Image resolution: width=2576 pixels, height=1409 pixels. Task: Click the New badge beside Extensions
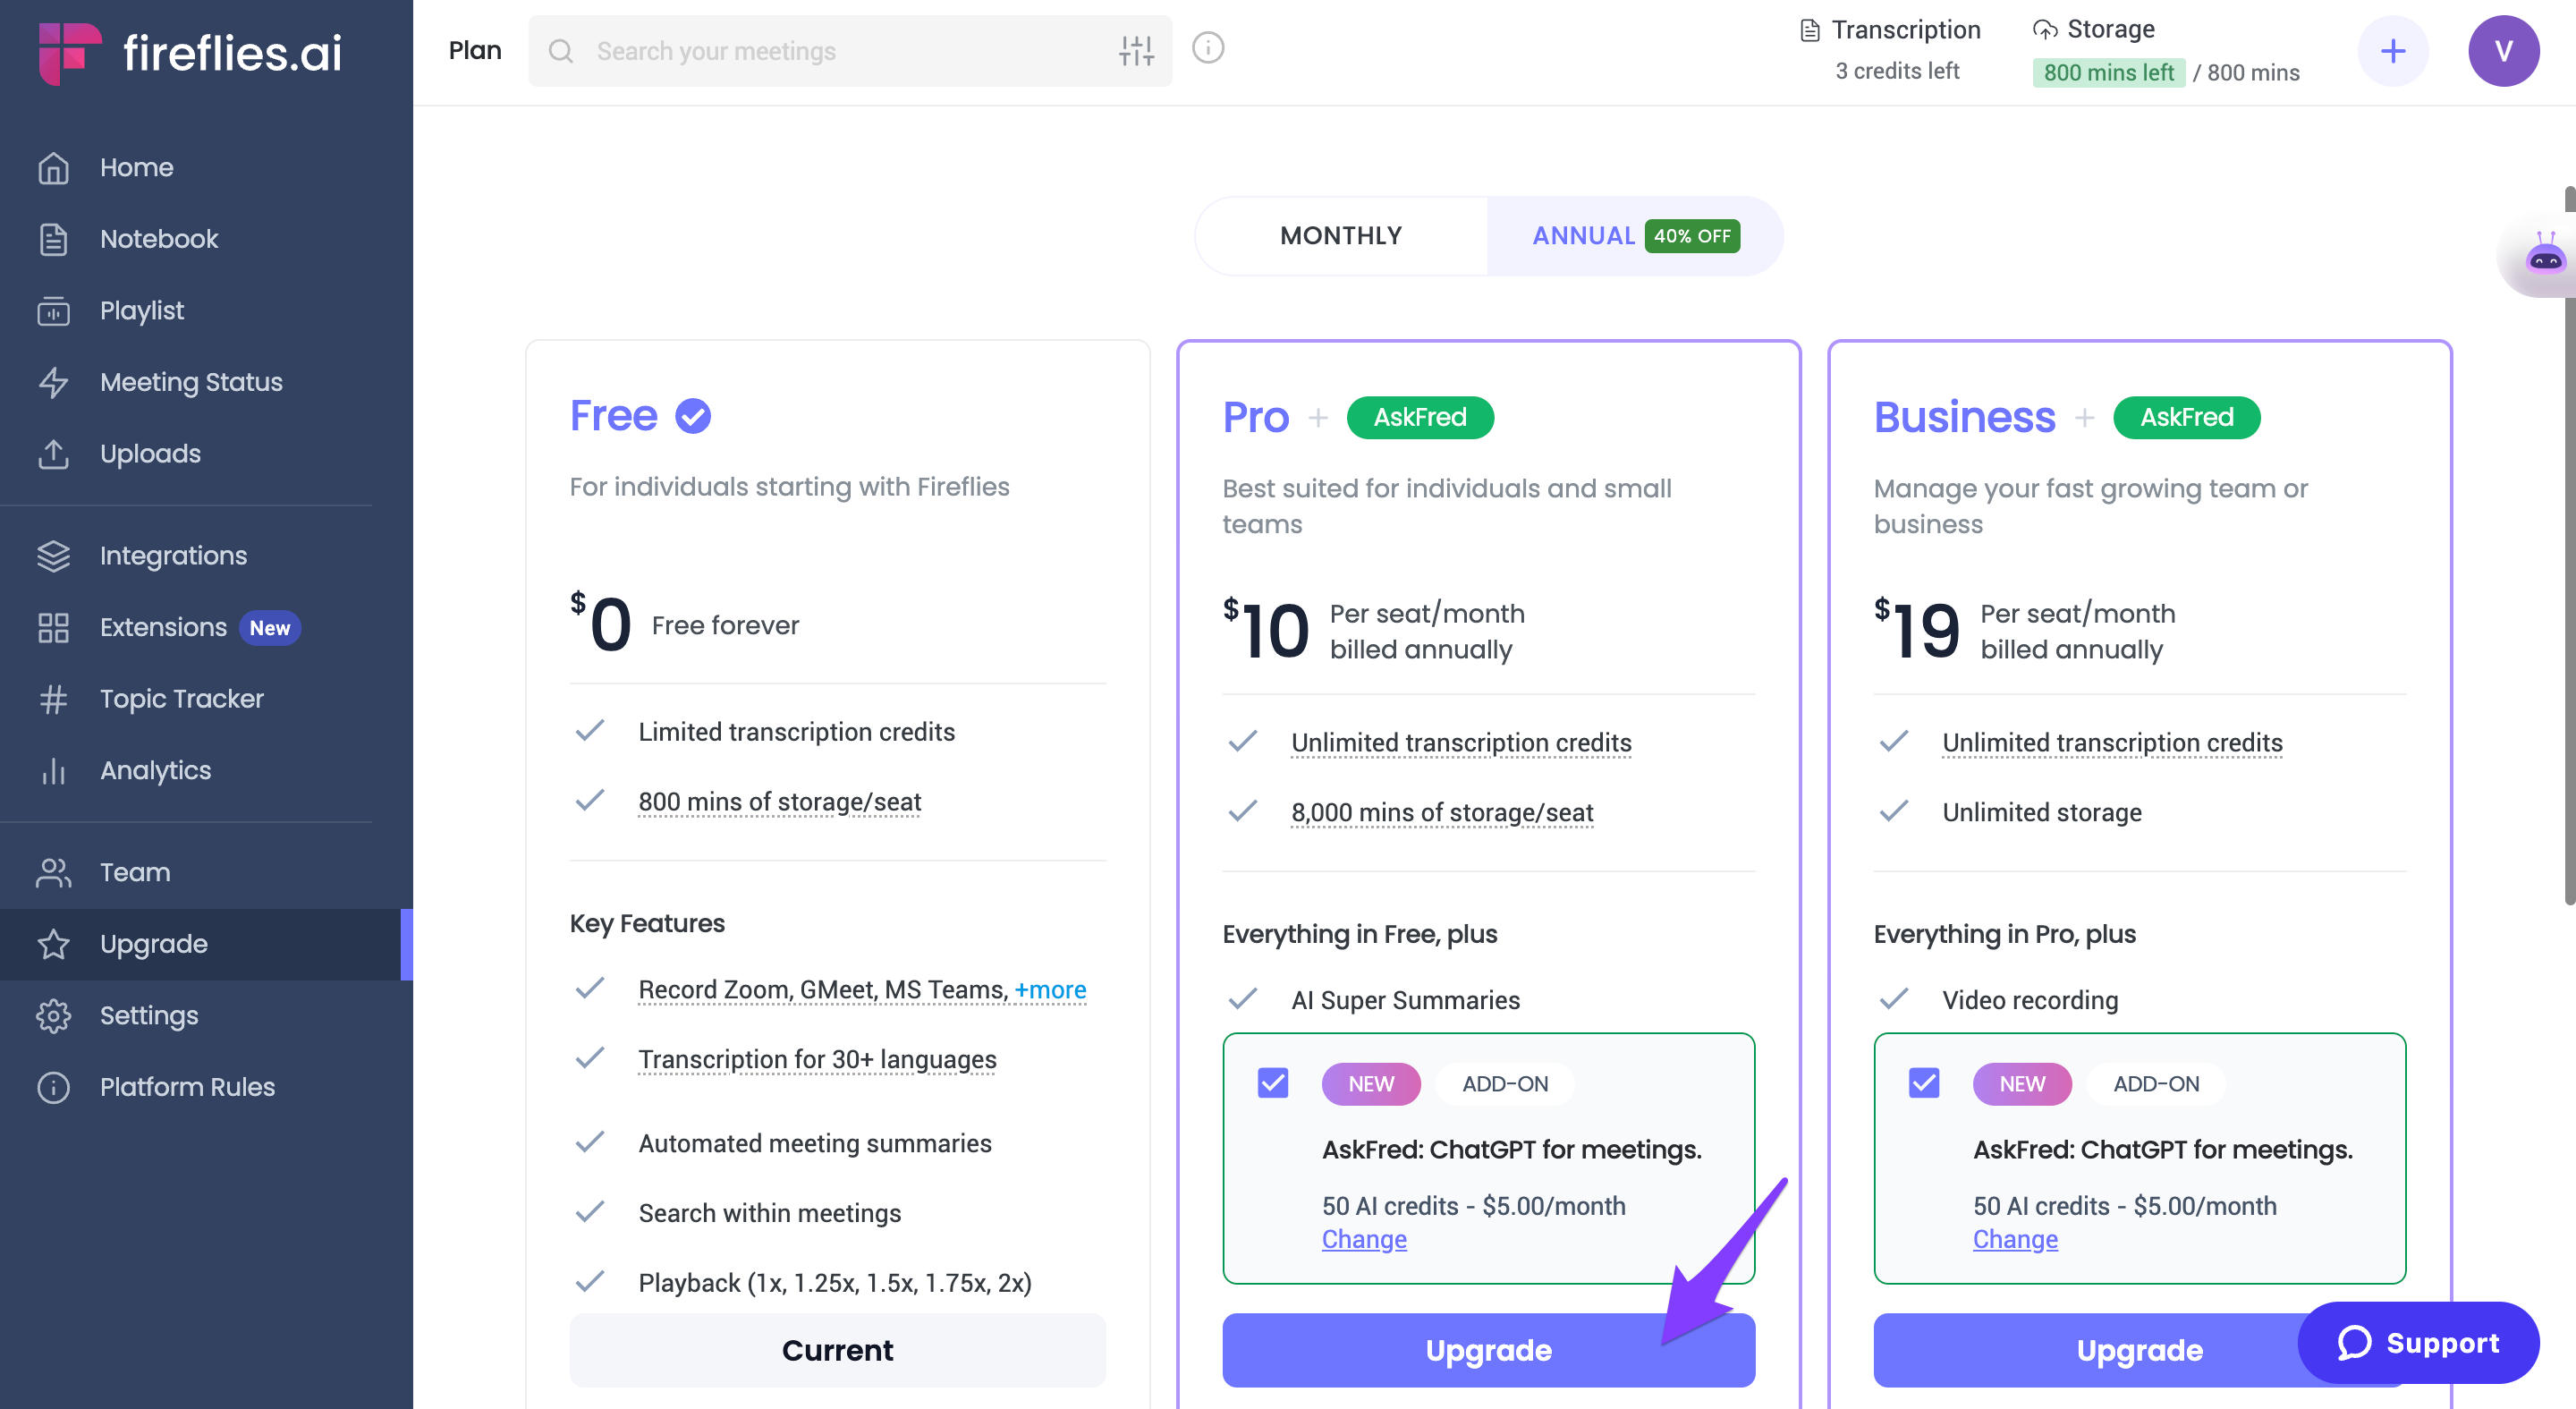pos(269,628)
